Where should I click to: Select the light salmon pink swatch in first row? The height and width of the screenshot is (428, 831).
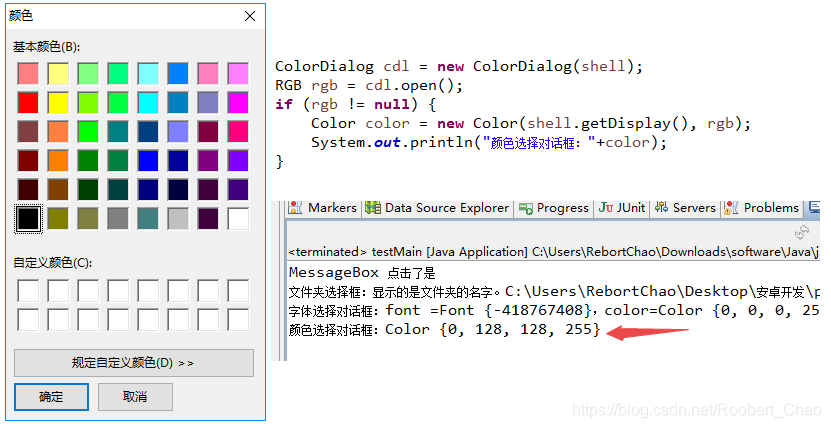(28, 74)
